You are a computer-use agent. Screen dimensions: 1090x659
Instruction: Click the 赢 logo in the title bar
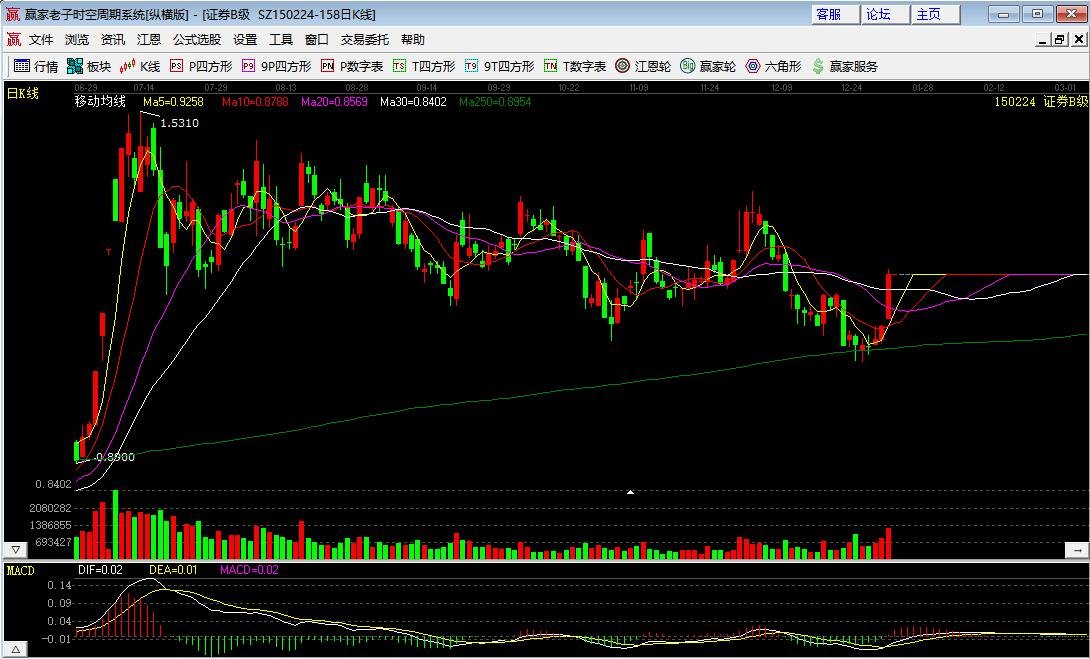(x=13, y=14)
